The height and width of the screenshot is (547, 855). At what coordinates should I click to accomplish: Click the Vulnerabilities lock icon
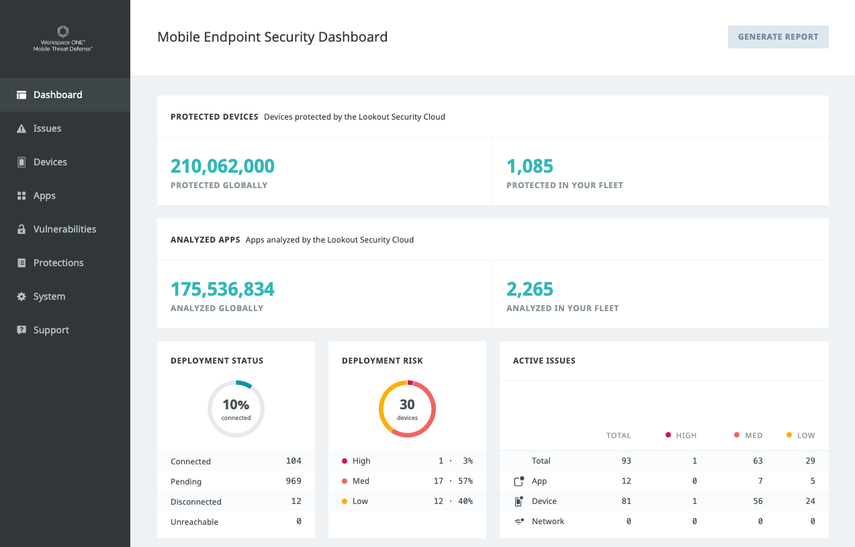(x=21, y=229)
